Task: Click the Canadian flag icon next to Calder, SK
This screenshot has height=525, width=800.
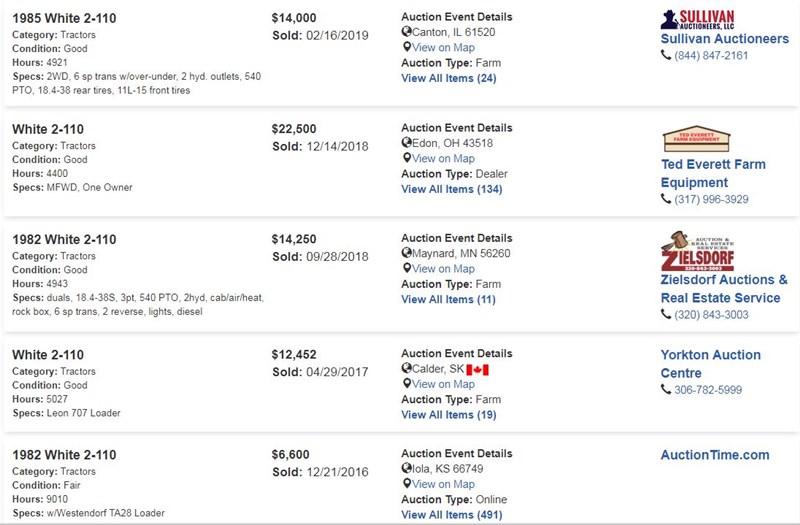Action: pyautogui.click(x=478, y=369)
